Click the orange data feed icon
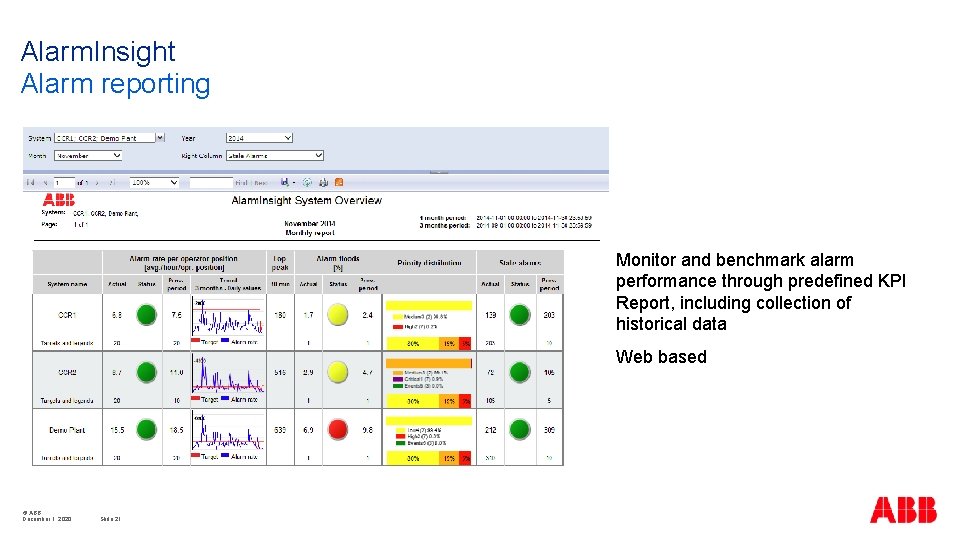The image size is (960, 540). 339,182
